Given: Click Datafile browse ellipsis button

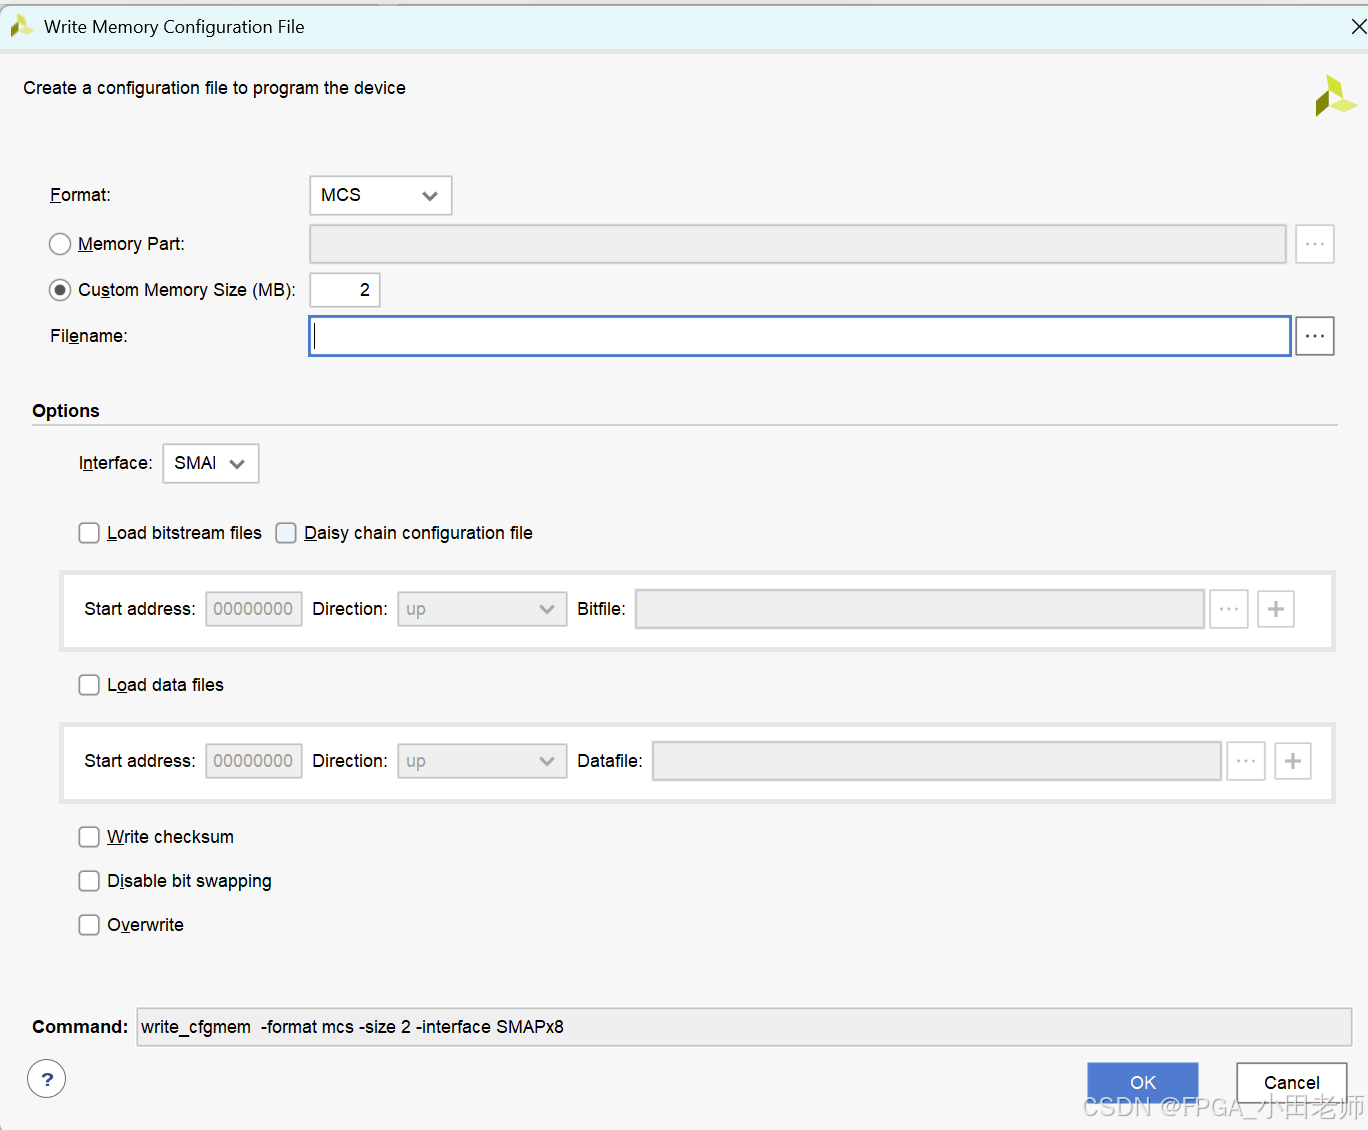Looking at the screenshot, I should click(1245, 761).
